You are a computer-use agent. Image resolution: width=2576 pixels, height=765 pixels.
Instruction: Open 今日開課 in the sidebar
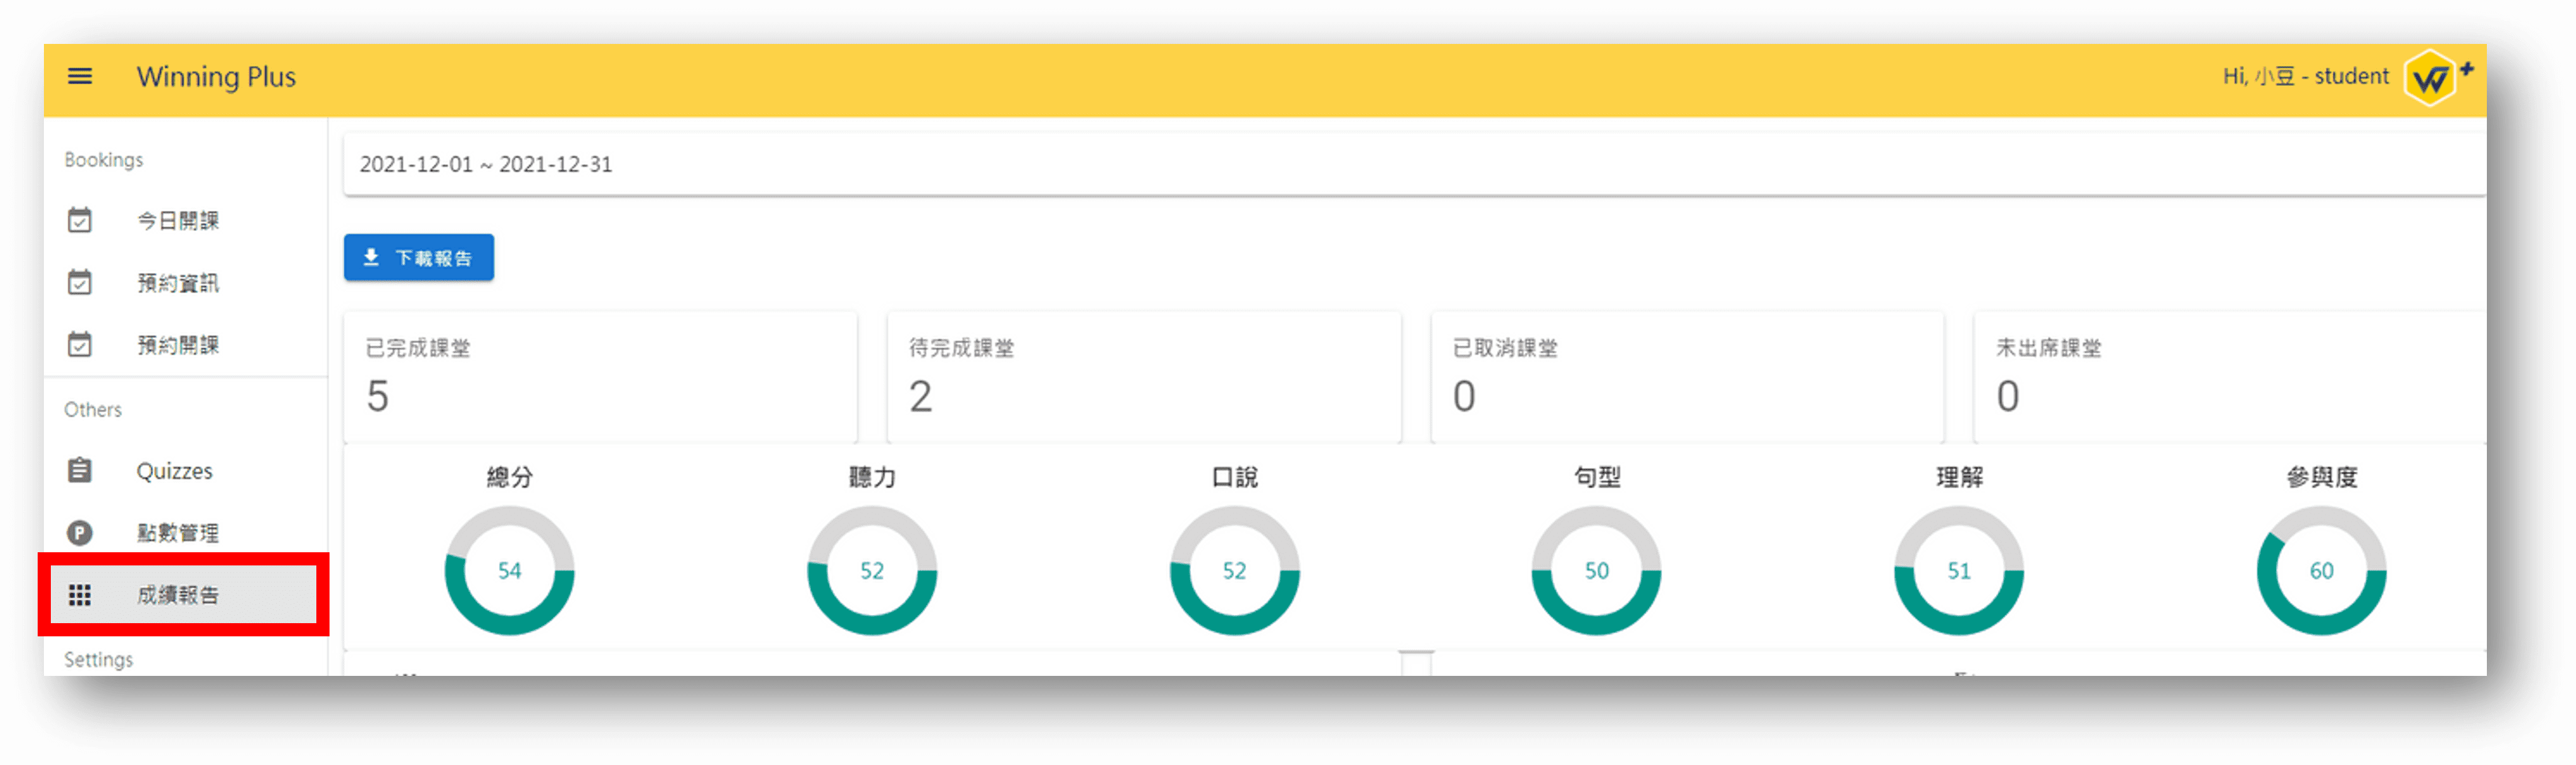185,220
